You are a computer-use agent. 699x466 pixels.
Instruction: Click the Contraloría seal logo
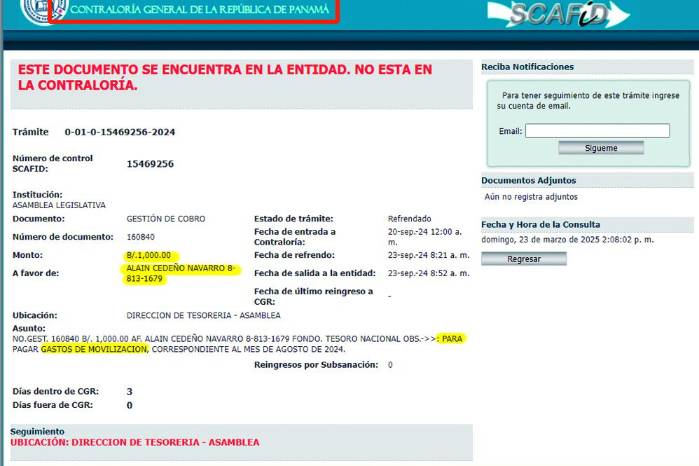click(44, 11)
